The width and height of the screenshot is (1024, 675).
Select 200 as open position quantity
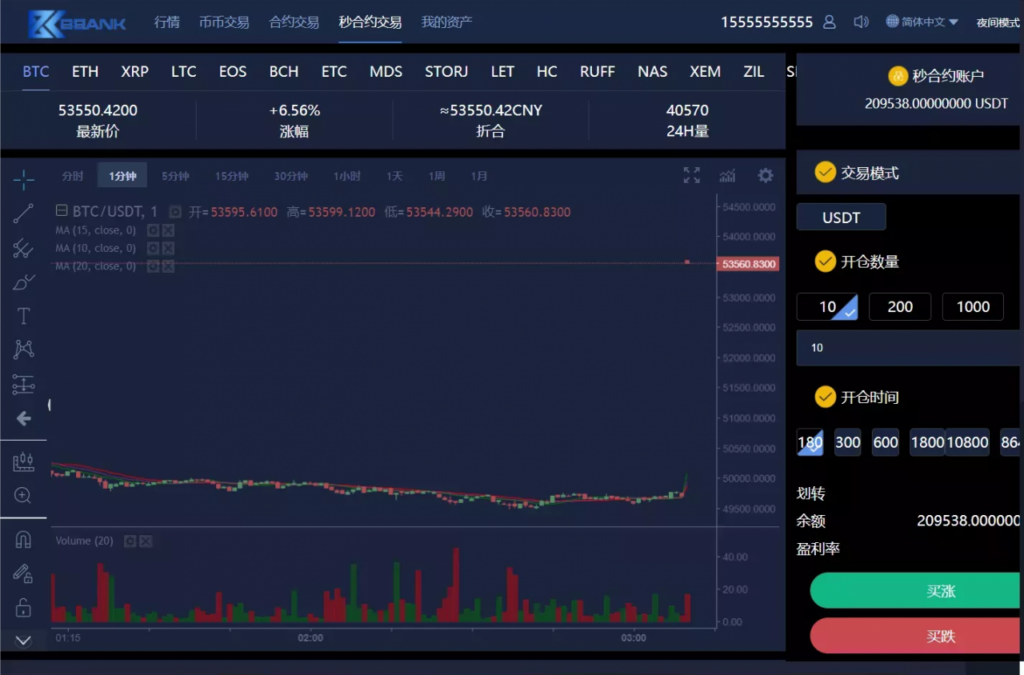pyautogui.click(x=900, y=307)
